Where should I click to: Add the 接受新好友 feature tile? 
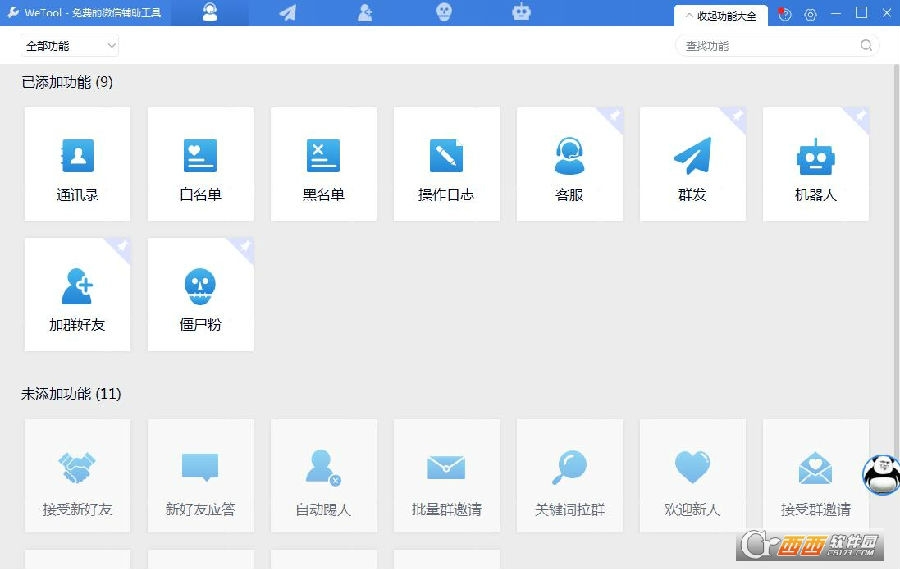coord(77,475)
